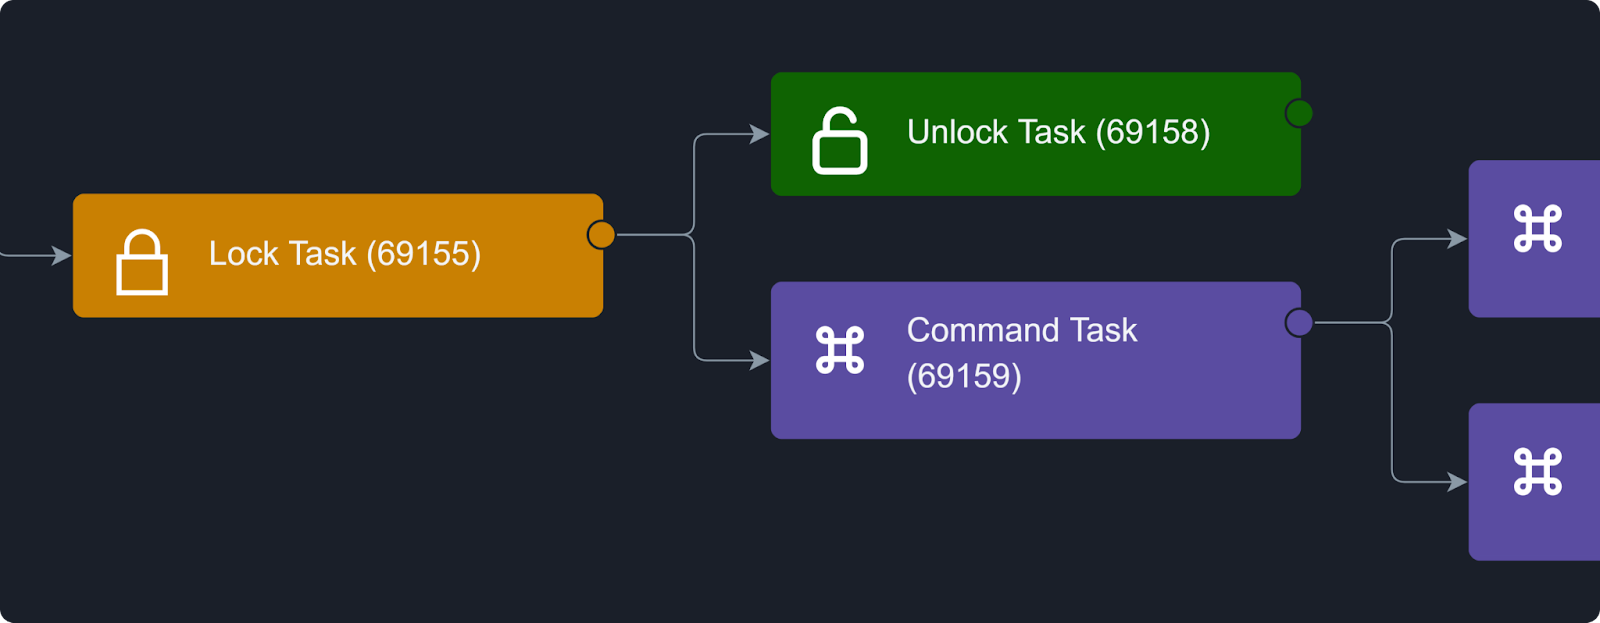Click the arrowhead pointing into Unlock Task

(760, 134)
